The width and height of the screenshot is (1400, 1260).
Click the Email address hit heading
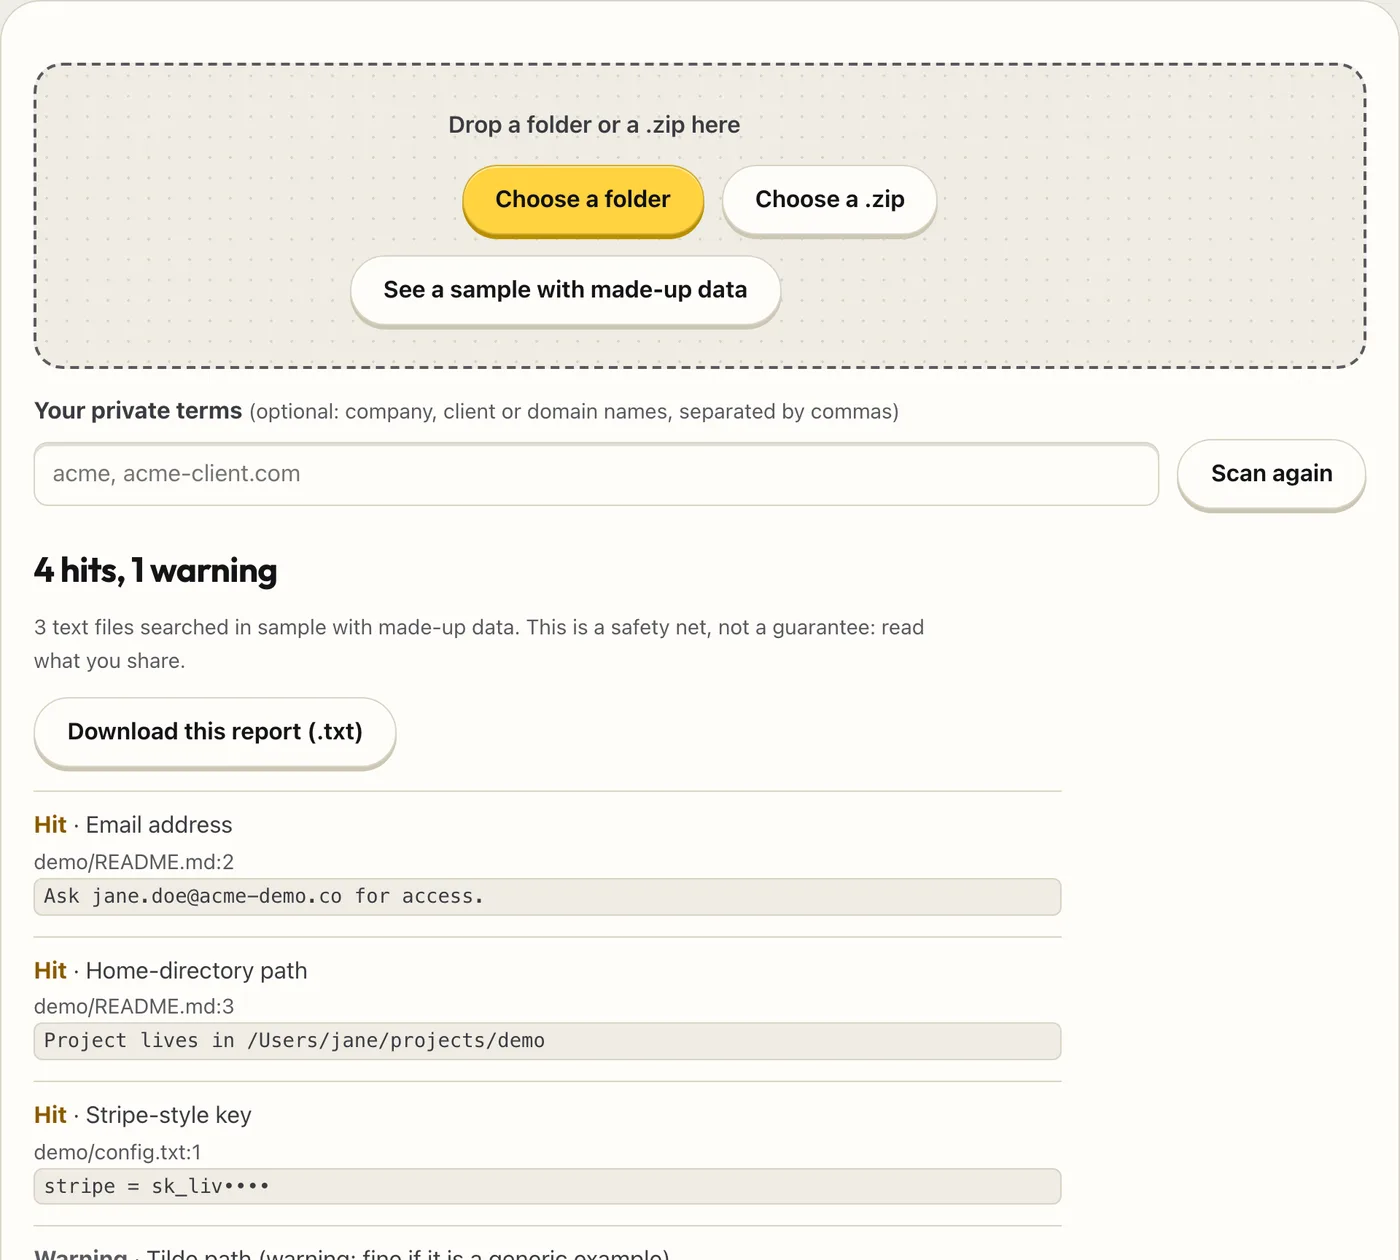coord(133,825)
